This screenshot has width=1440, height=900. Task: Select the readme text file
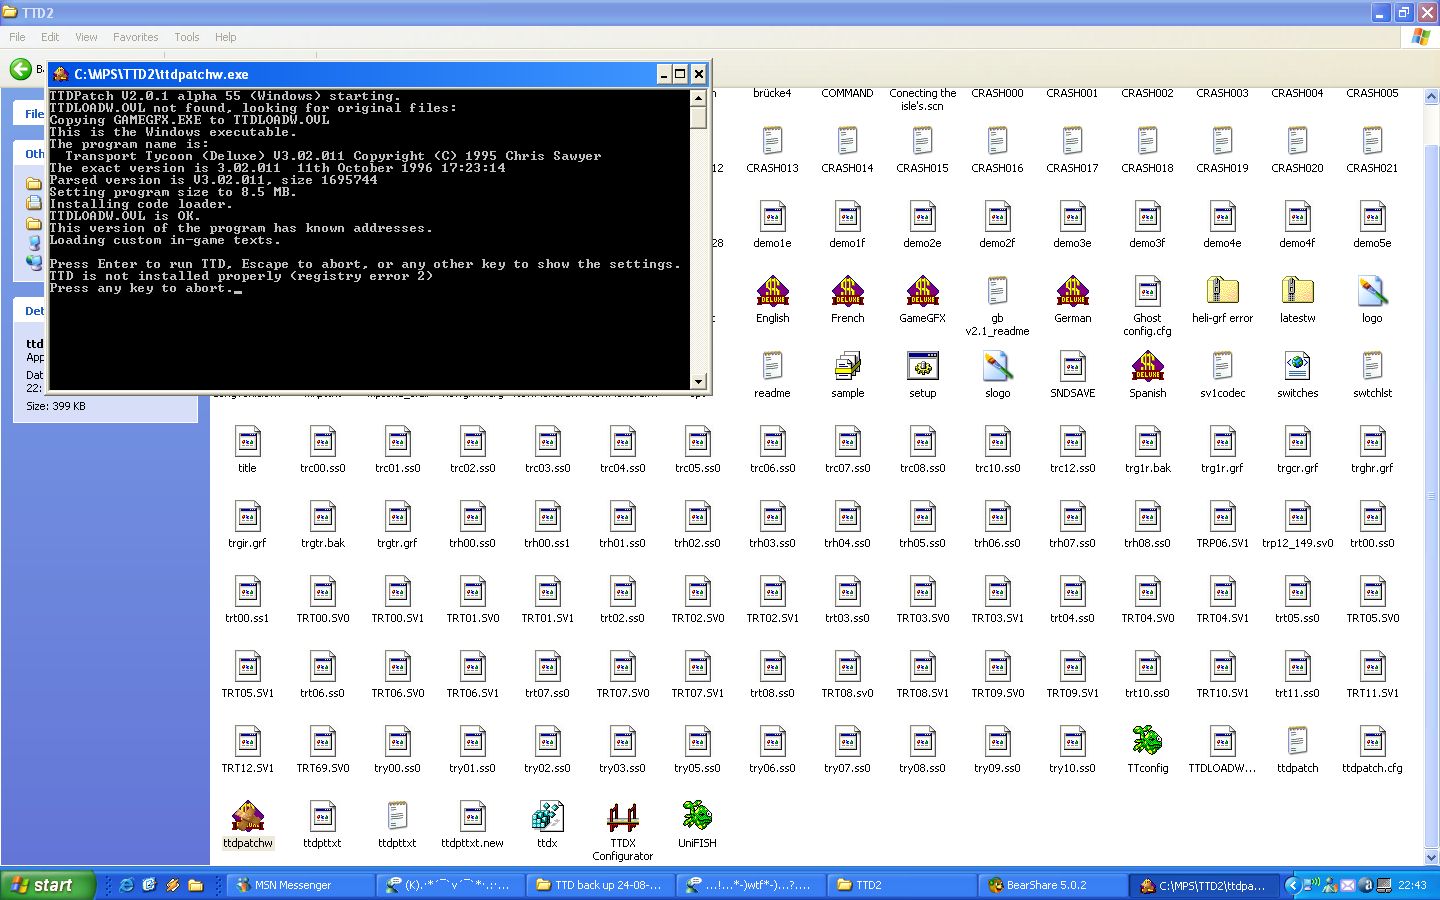coord(772,366)
